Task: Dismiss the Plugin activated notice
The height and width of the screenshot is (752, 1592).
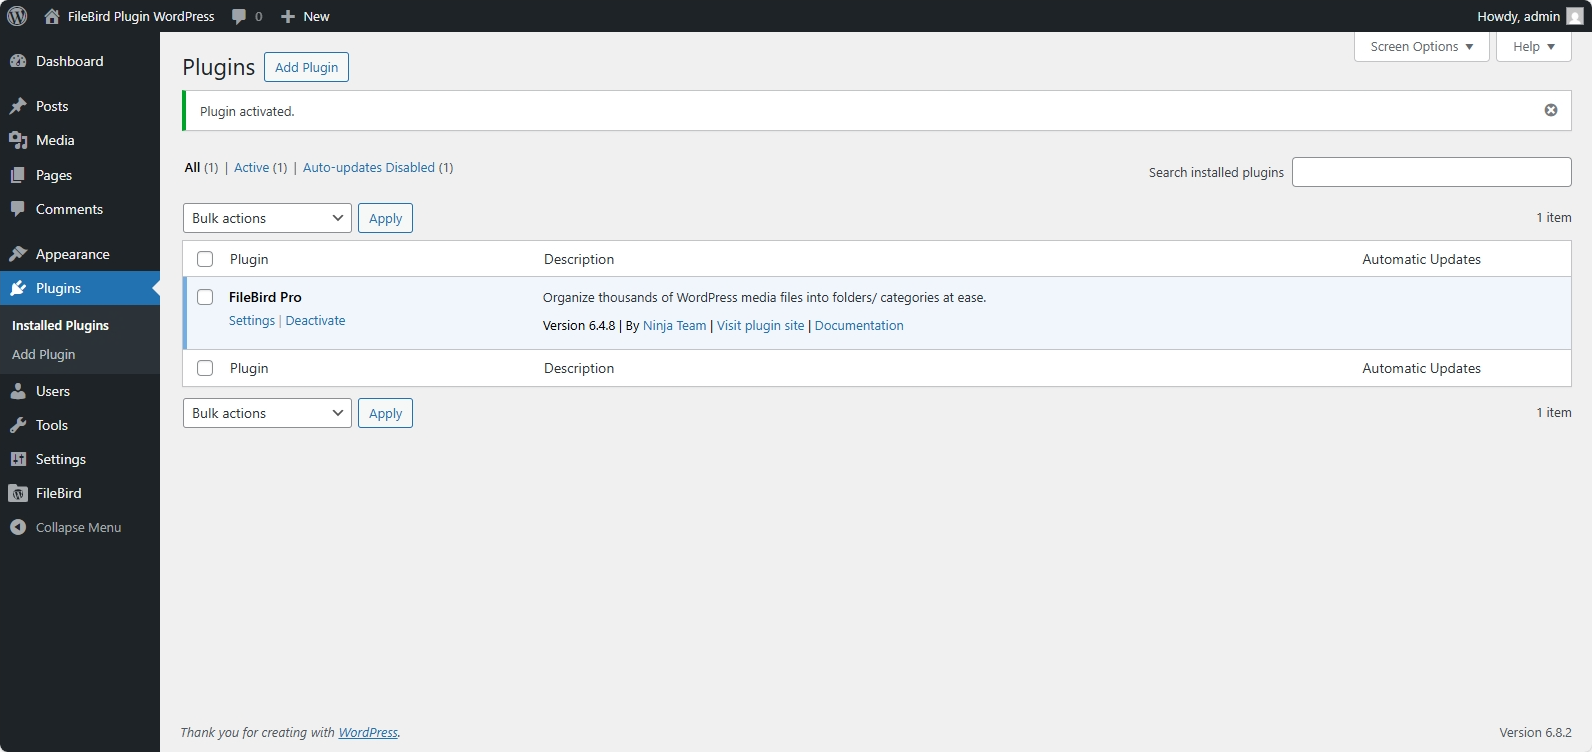Action: (1550, 110)
